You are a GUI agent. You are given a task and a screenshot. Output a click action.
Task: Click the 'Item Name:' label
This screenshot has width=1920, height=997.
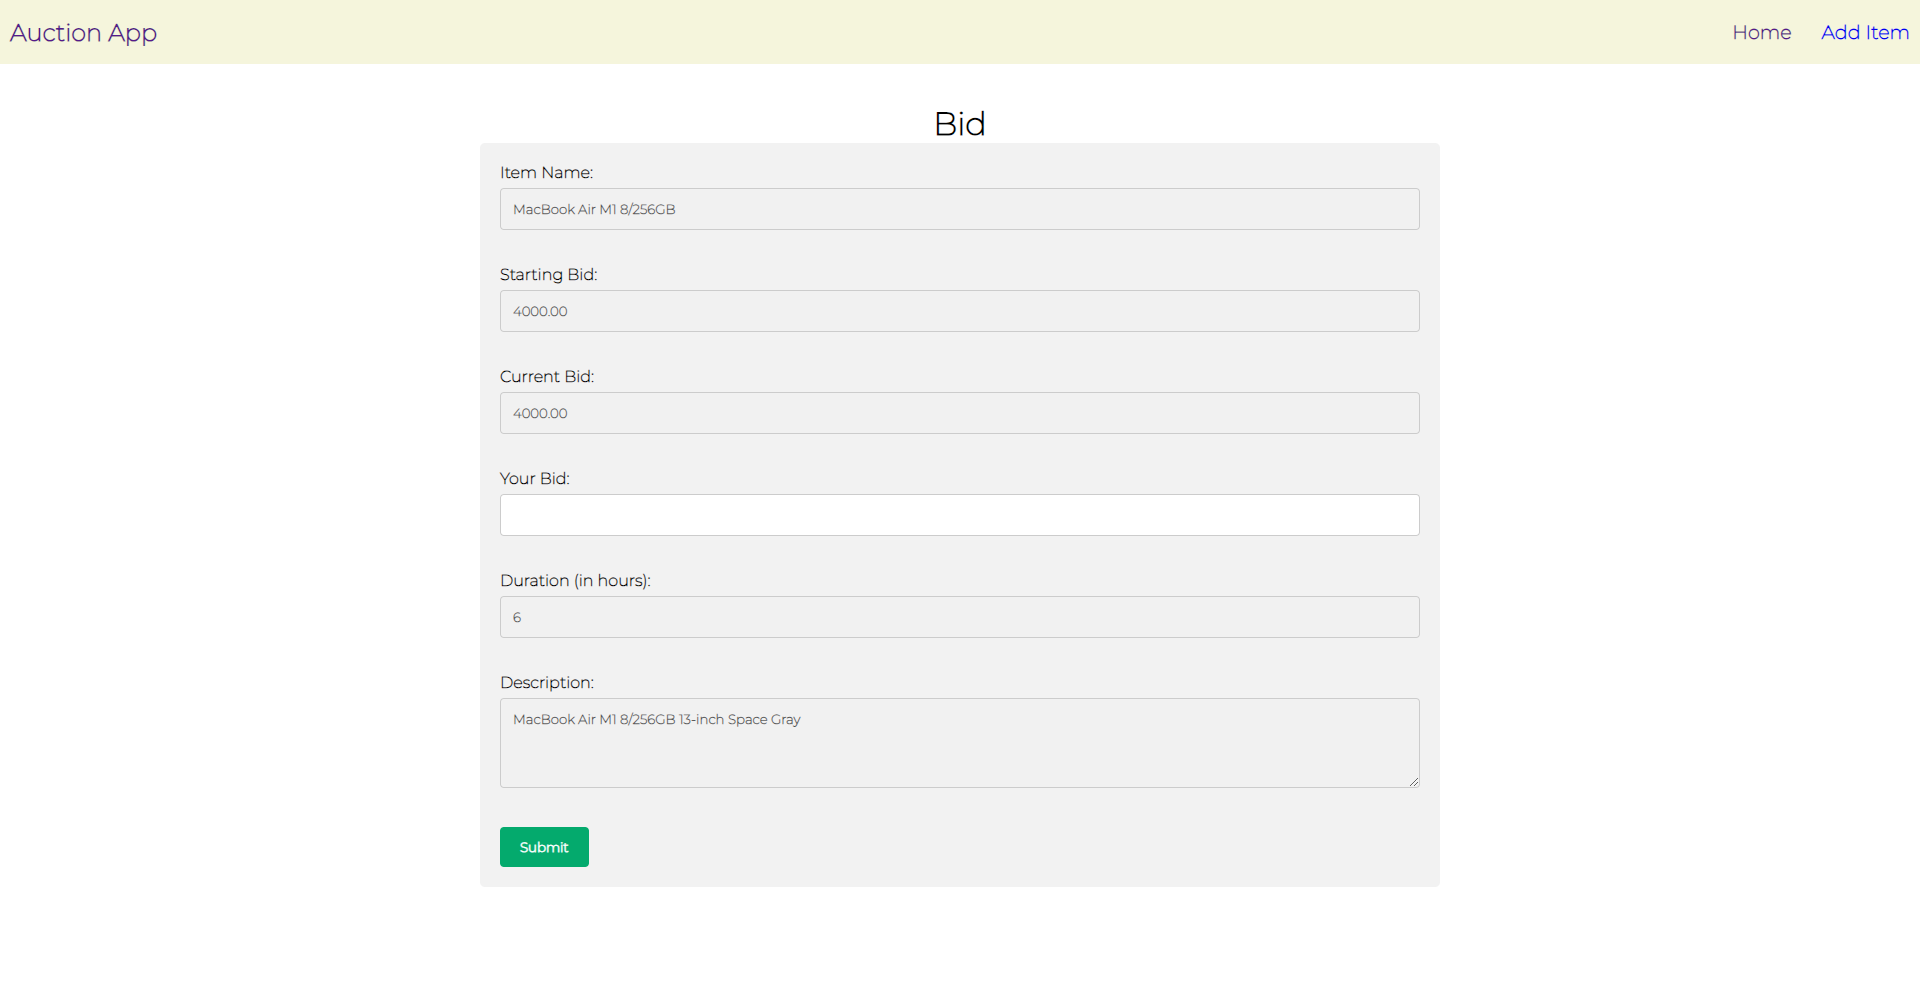546,173
